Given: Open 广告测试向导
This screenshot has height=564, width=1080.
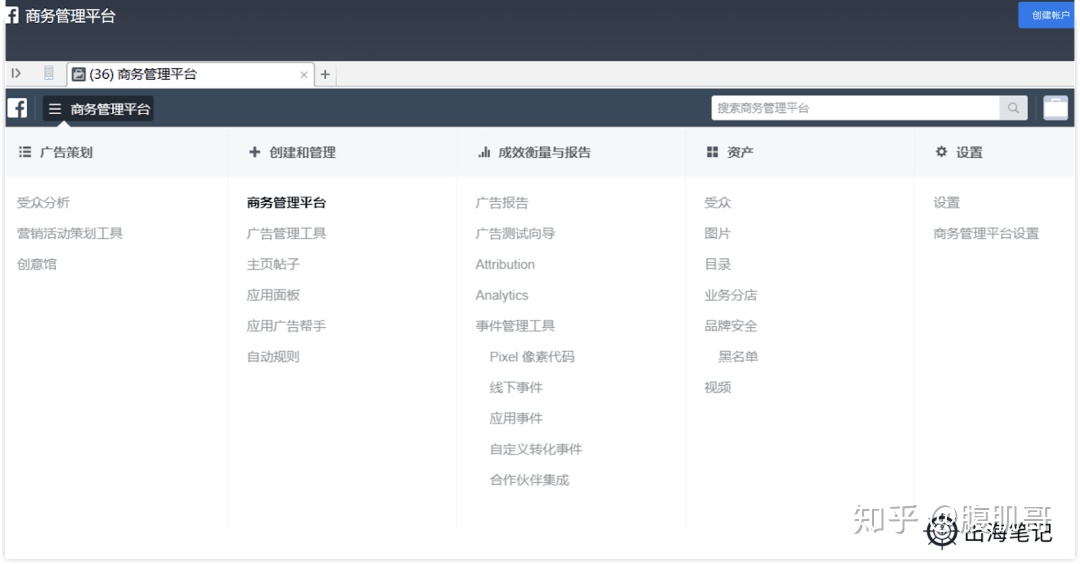Looking at the screenshot, I should tap(515, 233).
